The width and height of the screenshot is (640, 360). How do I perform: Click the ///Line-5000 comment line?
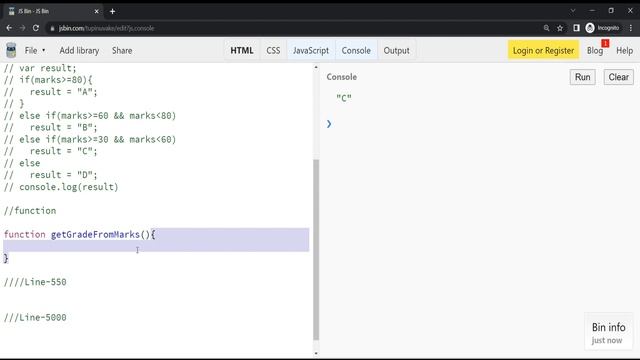pyautogui.click(x=35, y=318)
